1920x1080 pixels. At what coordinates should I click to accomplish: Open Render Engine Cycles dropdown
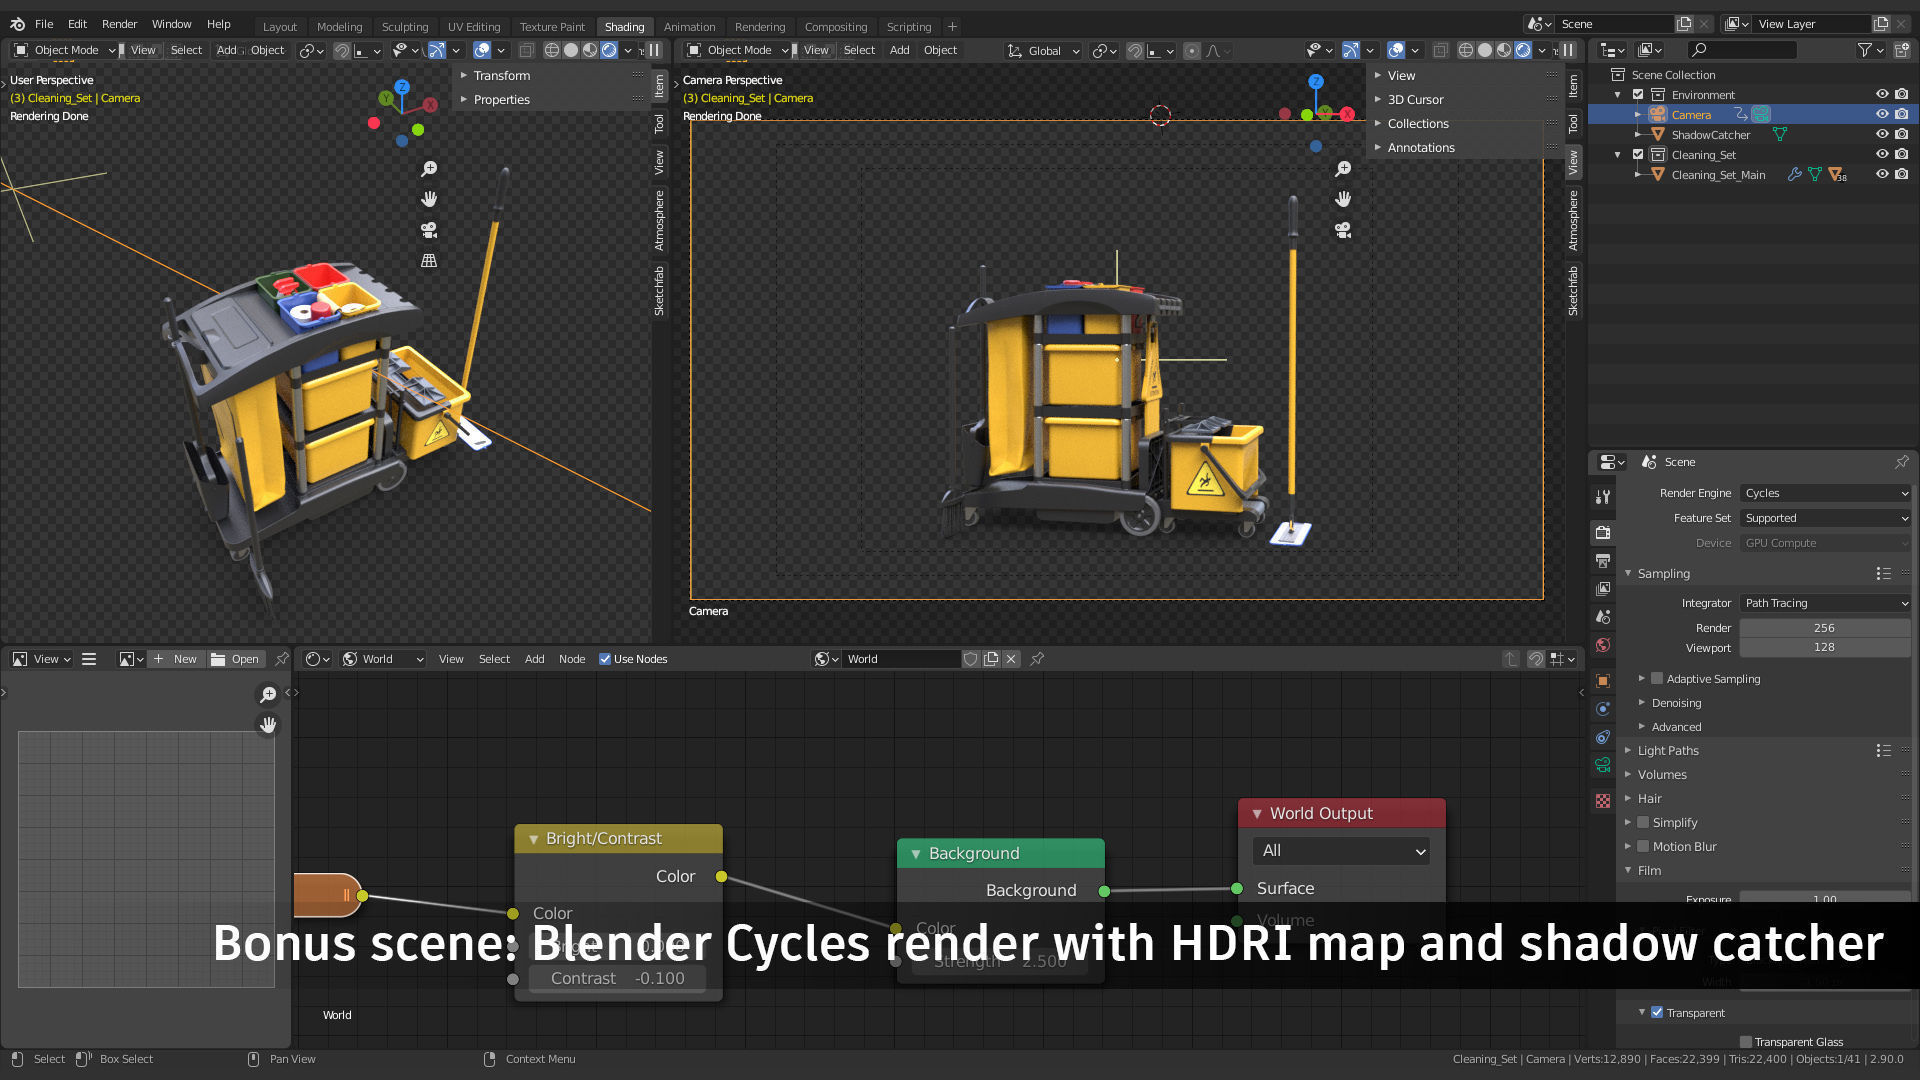(1825, 493)
